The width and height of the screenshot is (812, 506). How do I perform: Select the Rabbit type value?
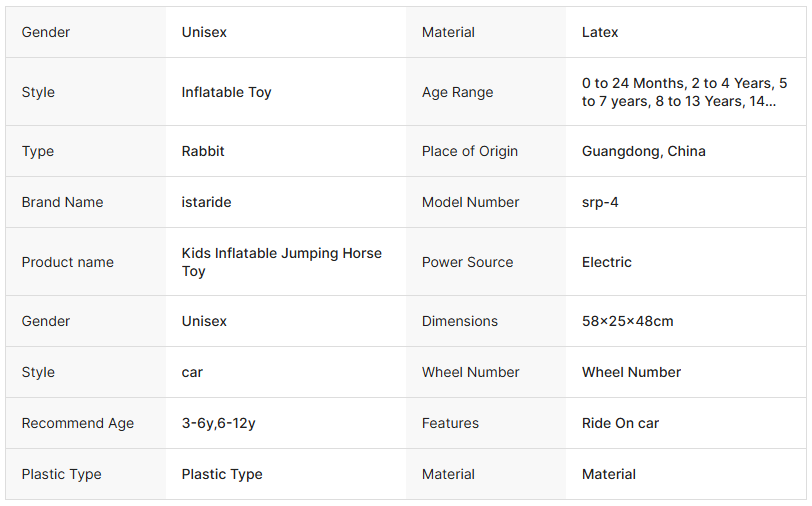[203, 151]
